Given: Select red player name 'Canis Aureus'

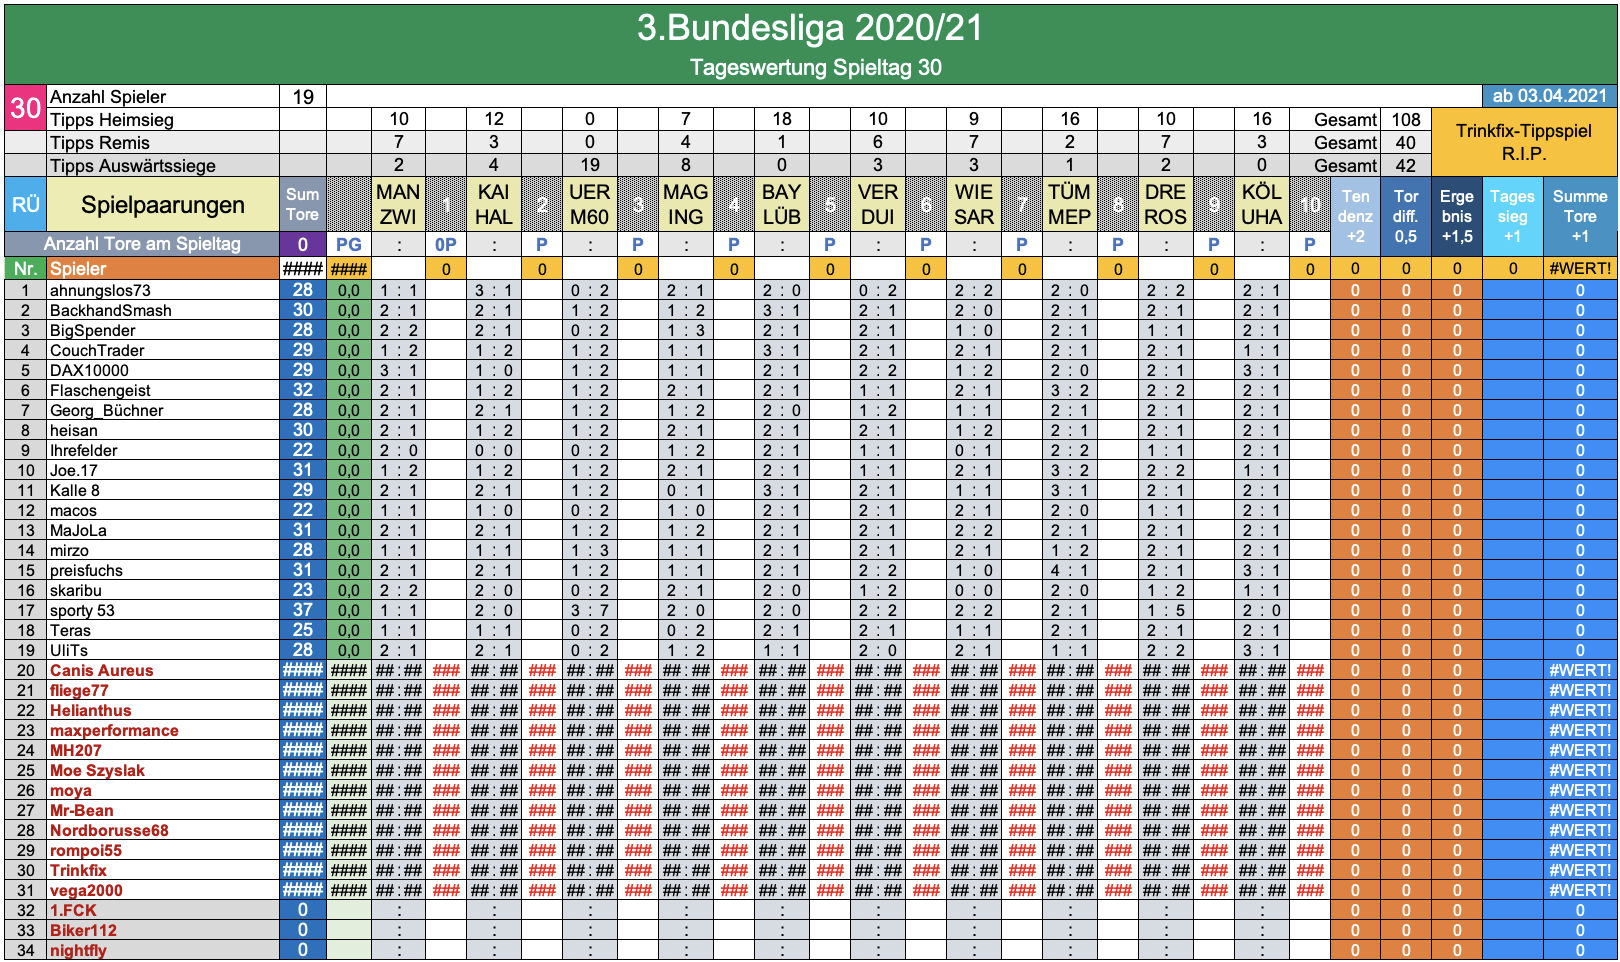Looking at the screenshot, I should [x=102, y=670].
